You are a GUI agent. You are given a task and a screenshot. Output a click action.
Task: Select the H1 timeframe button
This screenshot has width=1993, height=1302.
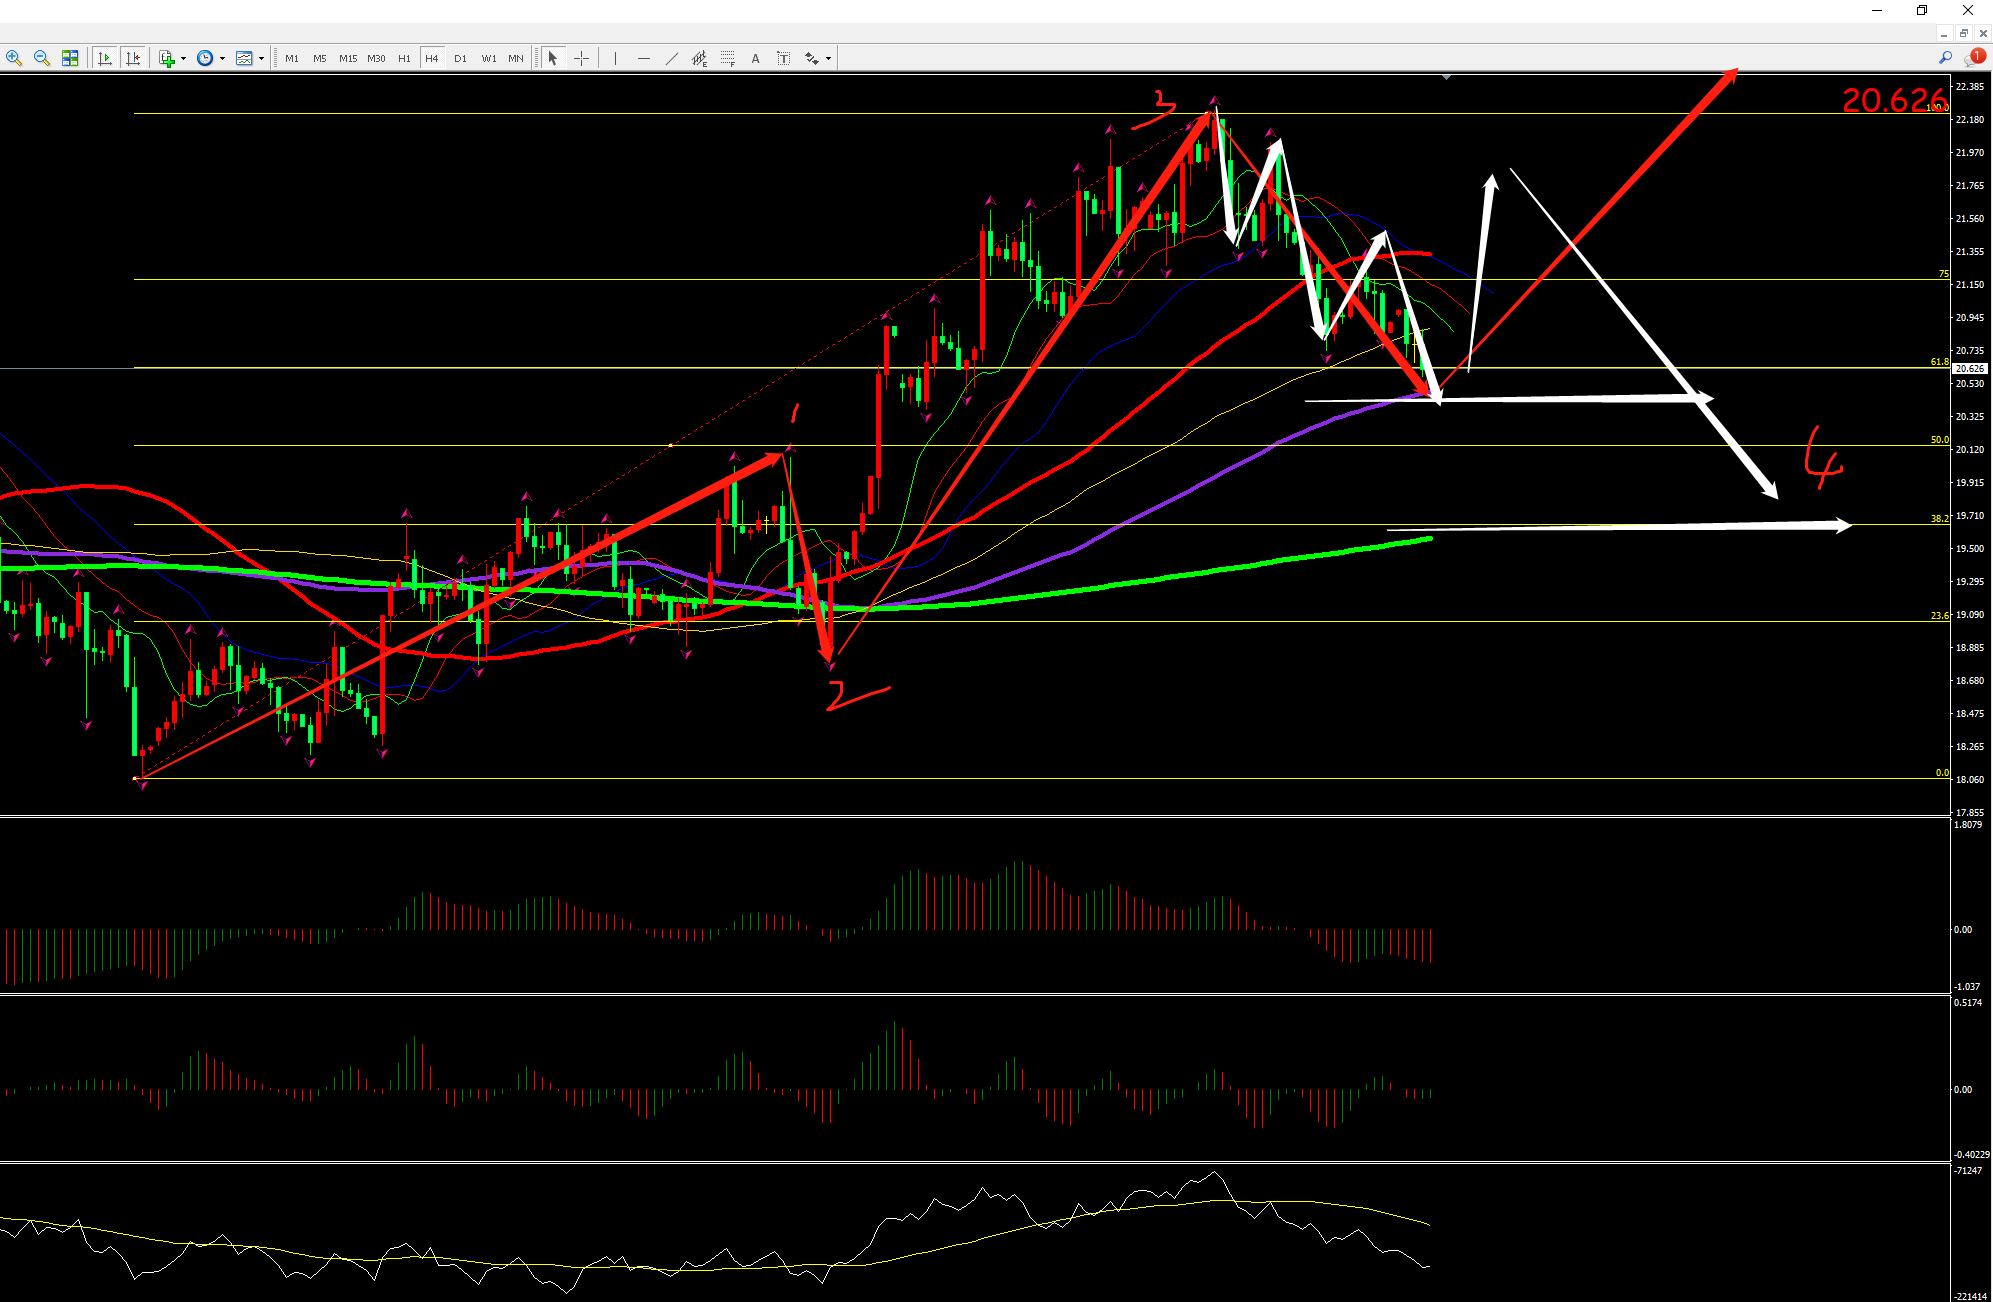[404, 58]
